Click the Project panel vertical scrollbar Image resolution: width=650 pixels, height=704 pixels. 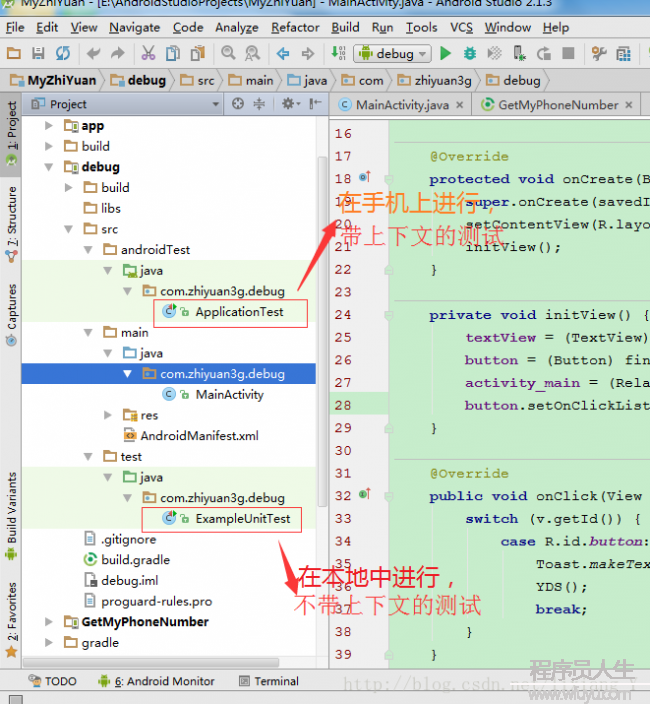(x=321, y=332)
